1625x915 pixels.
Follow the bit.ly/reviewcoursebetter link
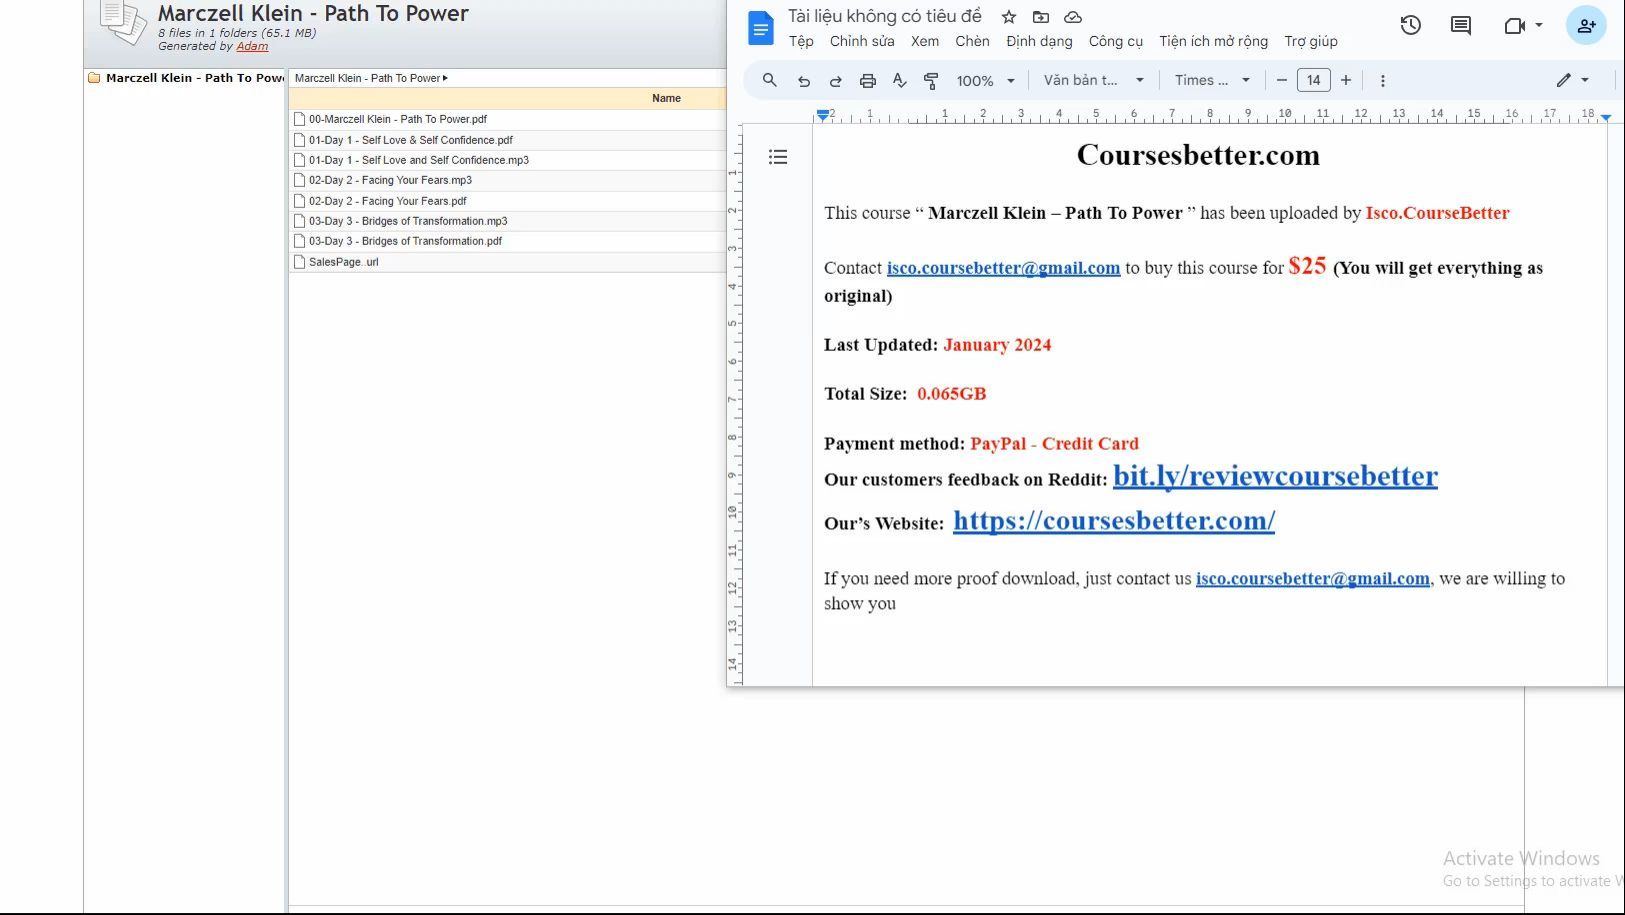tap(1275, 476)
